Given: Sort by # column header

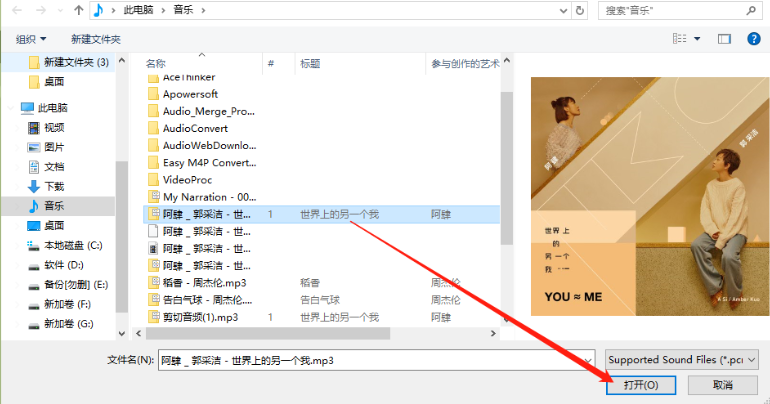Looking at the screenshot, I should pos(271,63).
